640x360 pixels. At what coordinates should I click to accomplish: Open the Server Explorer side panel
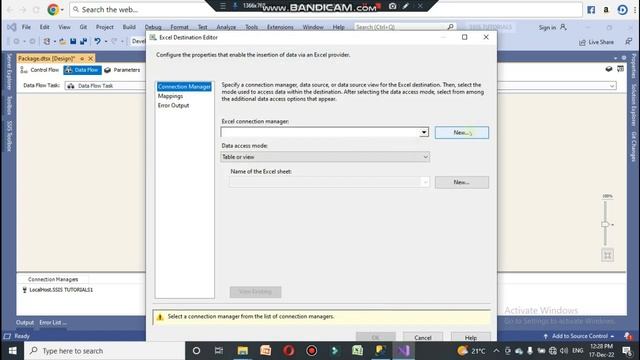[9, 72]
